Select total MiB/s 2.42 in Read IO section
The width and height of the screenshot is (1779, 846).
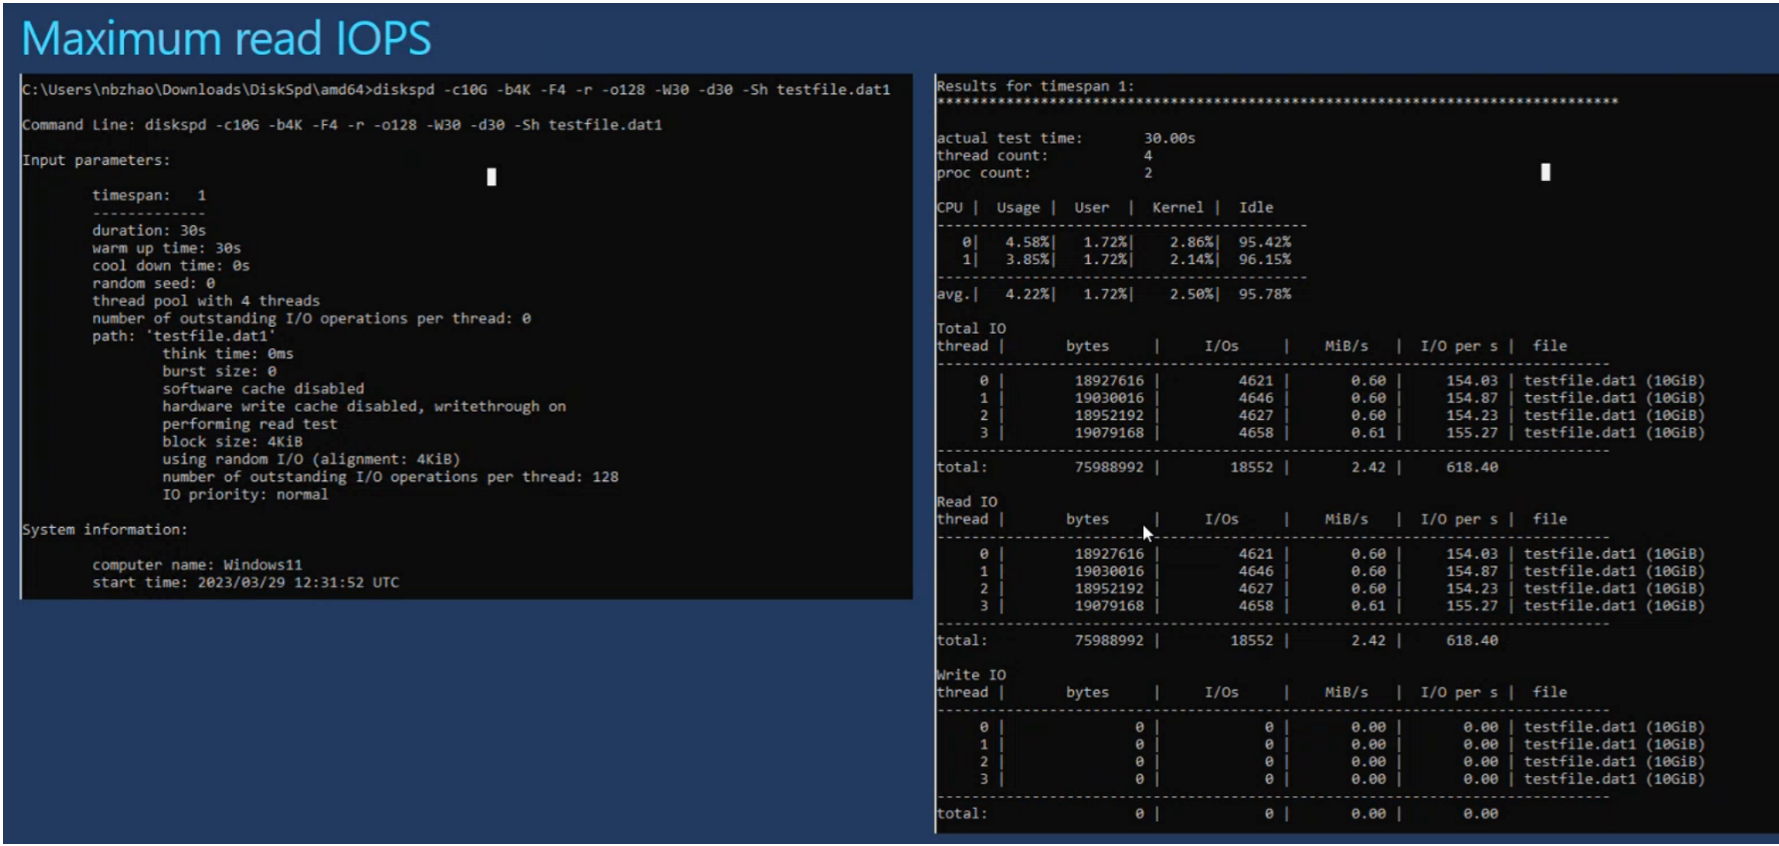[1369, 640]
